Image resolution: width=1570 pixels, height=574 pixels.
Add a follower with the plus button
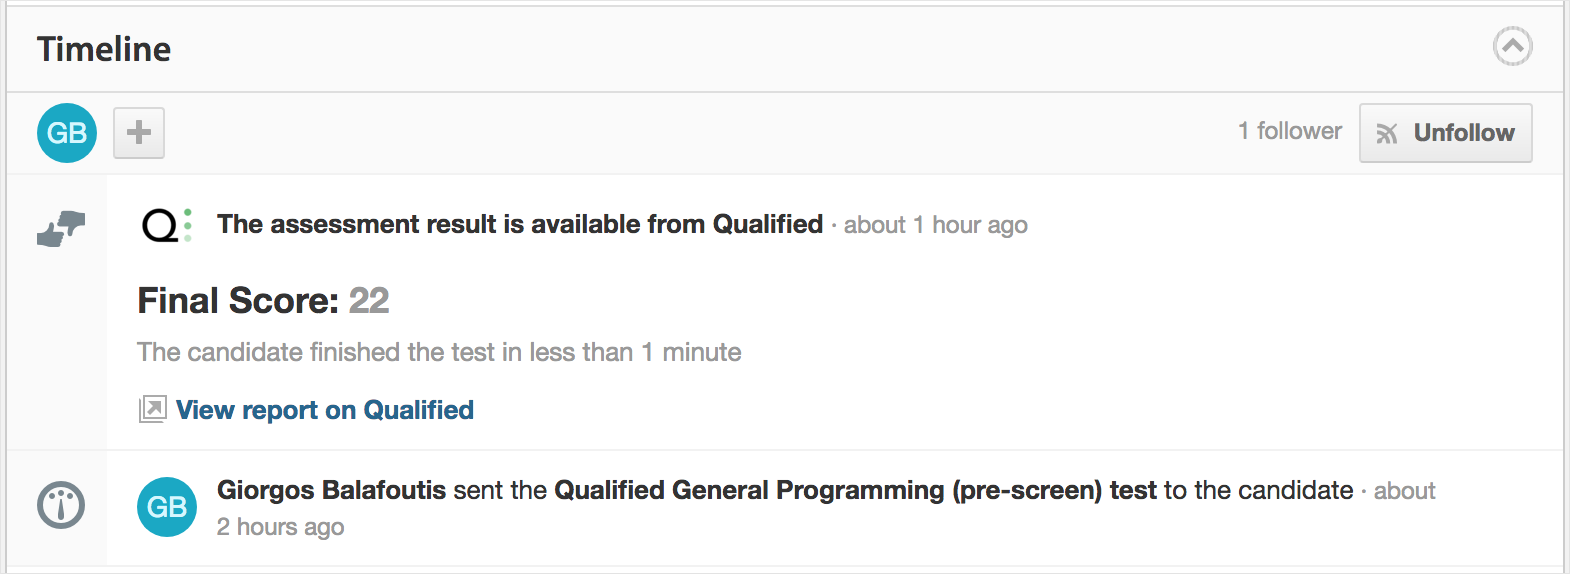pos(139,133)
